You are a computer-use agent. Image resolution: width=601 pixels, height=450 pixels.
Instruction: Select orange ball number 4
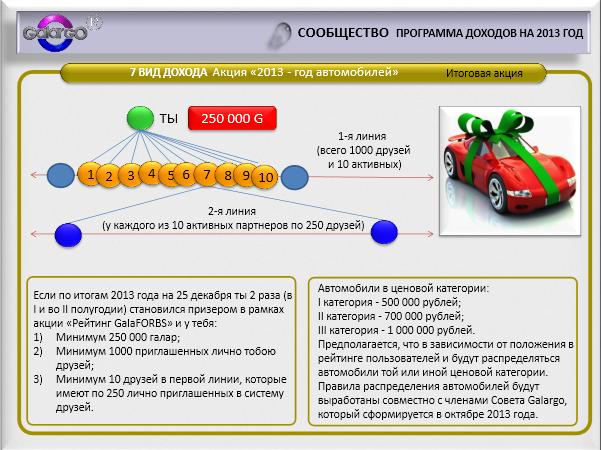[151, 173]
